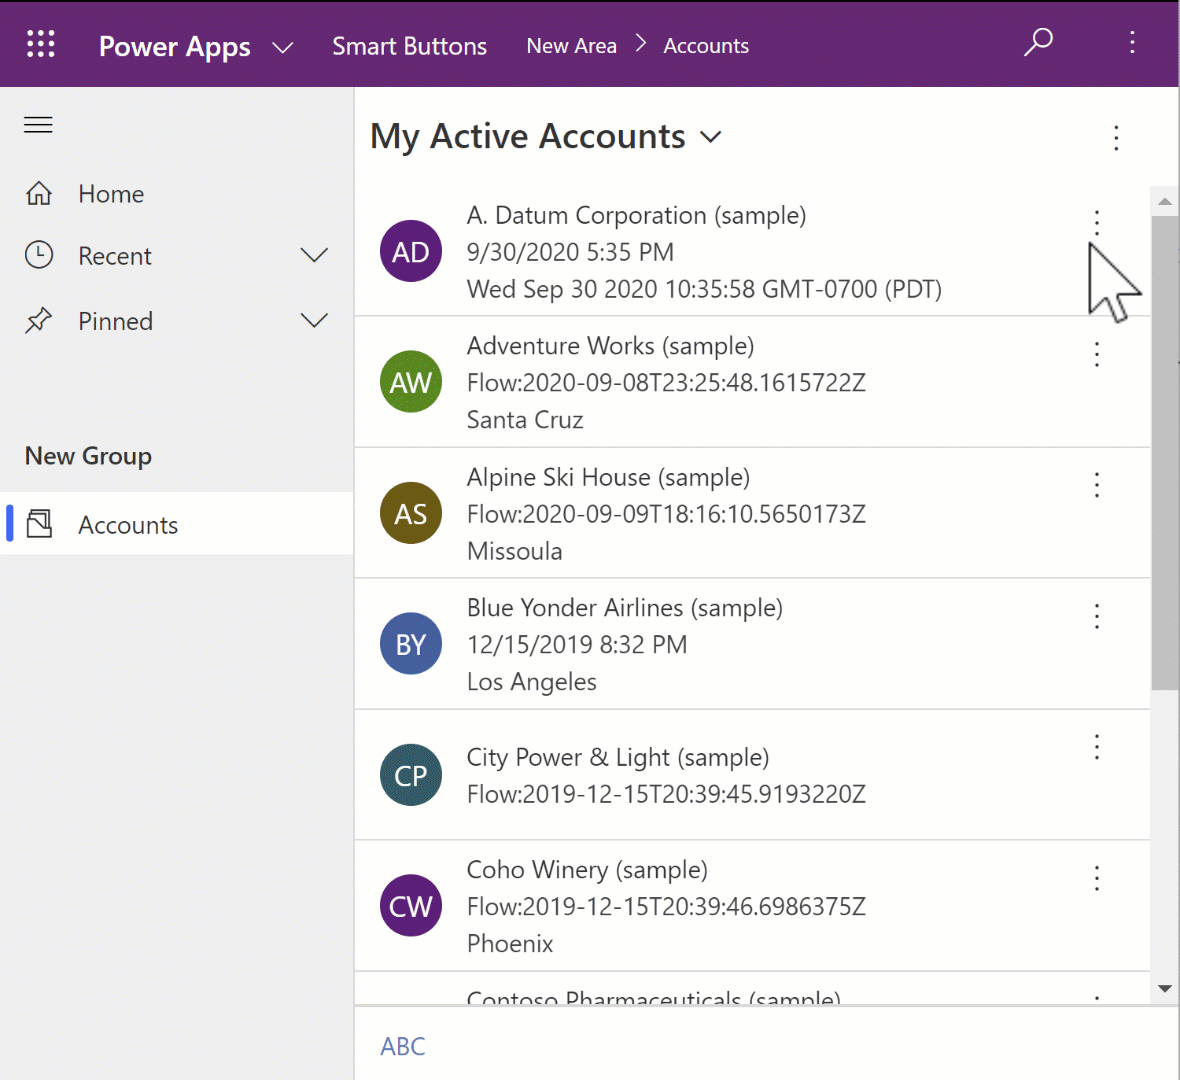The image size is (1180, 1080).
Task: Open more options for A. Datum Corporation
Action: coord(1096,223)
